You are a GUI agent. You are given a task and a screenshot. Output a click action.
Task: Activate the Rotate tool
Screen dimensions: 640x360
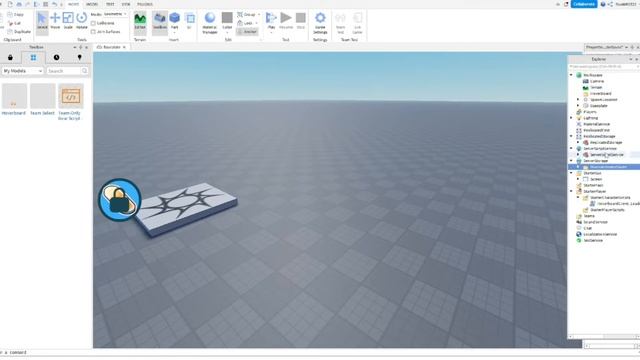pos(82,20)
